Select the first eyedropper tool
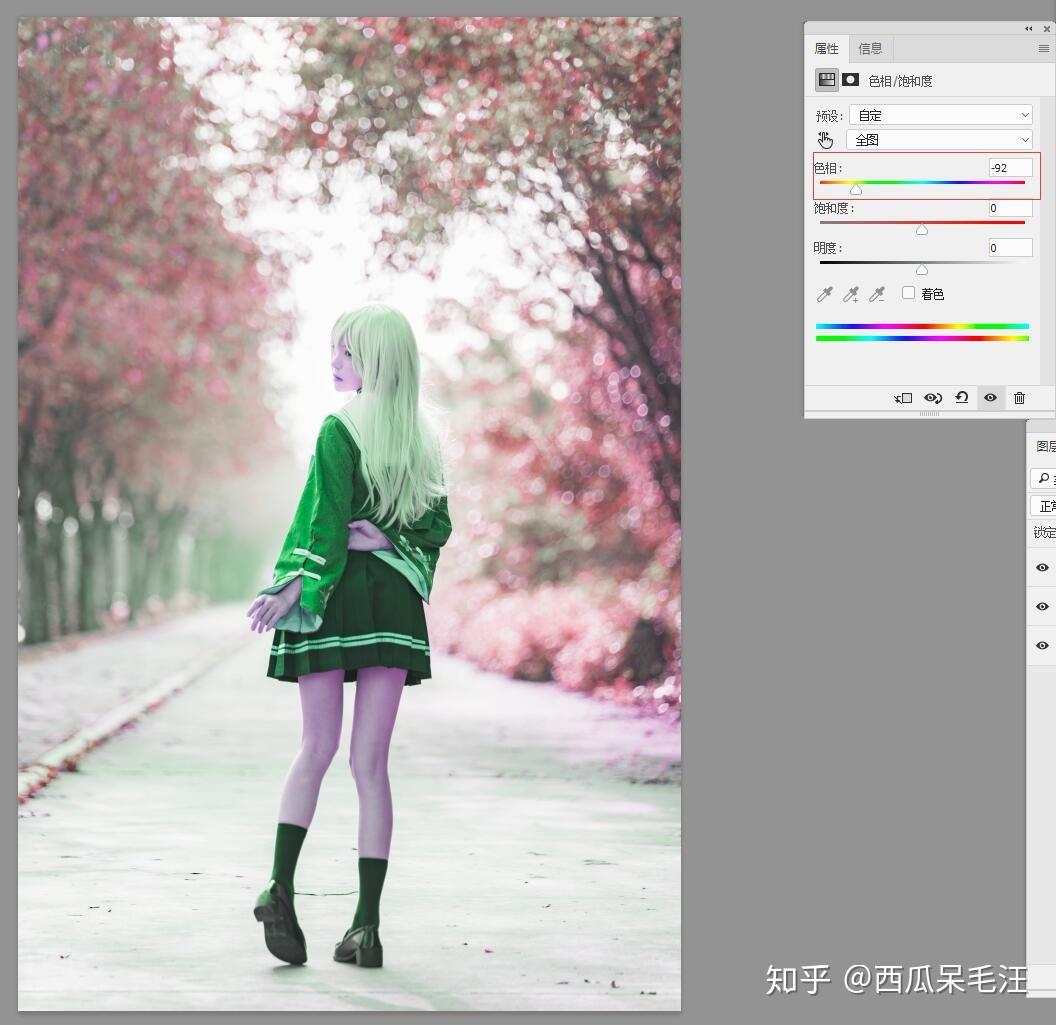This screenshot has width=1056, height=1025. 824,294
